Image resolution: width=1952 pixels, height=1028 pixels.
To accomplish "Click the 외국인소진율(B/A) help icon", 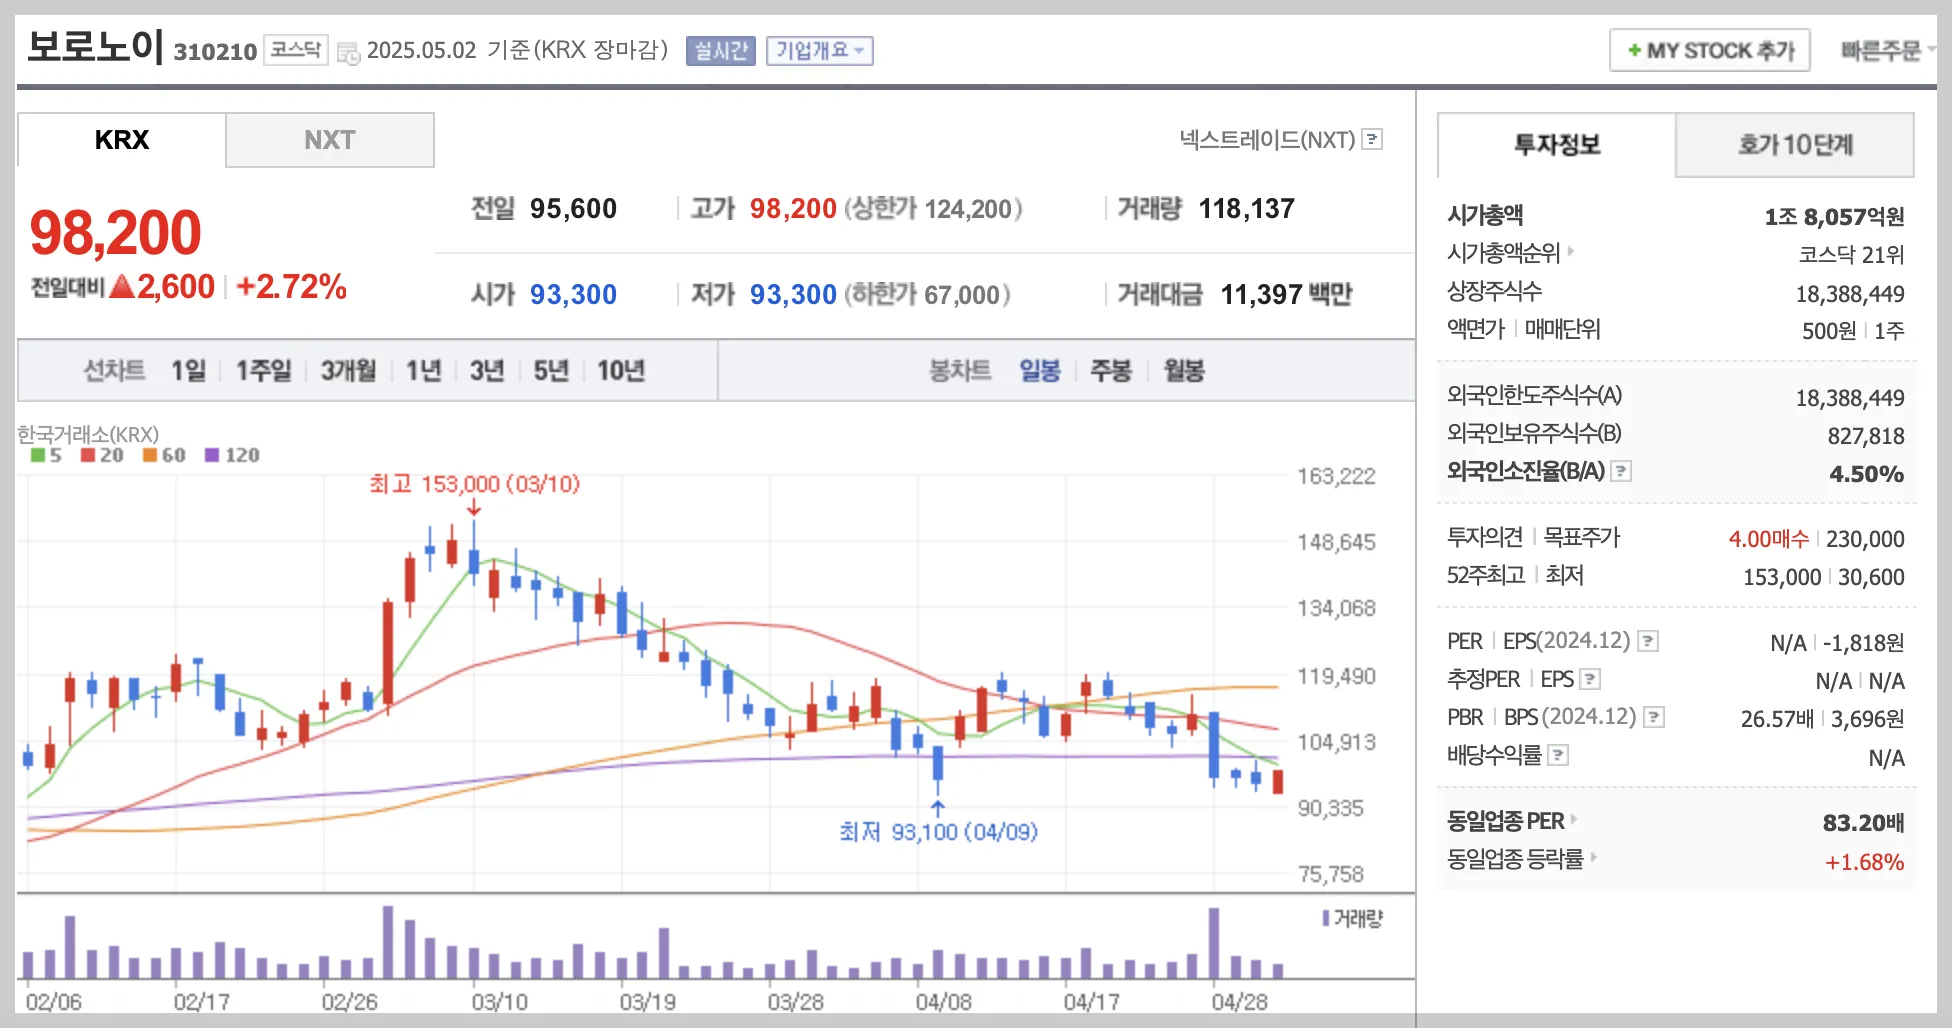I will click(x=1621, y=471).
